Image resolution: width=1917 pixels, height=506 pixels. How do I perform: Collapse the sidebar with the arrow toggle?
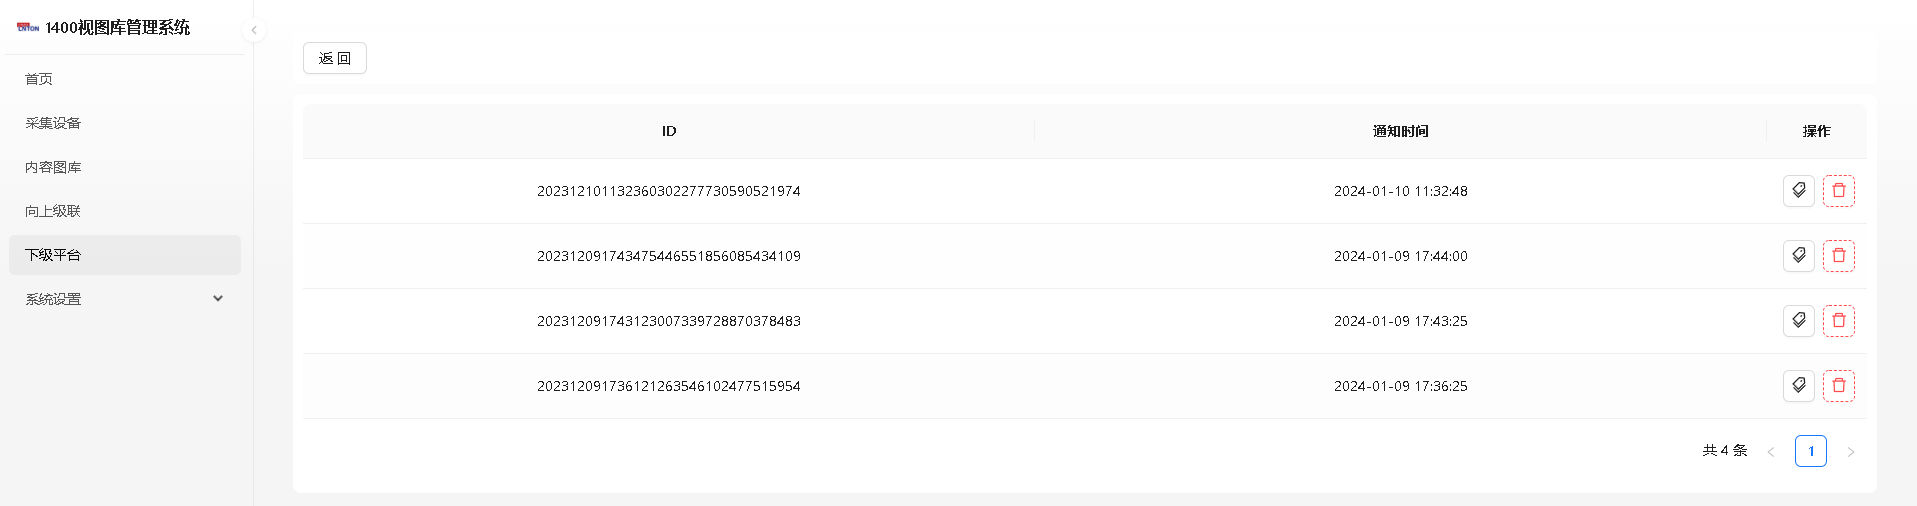point(254,30)
